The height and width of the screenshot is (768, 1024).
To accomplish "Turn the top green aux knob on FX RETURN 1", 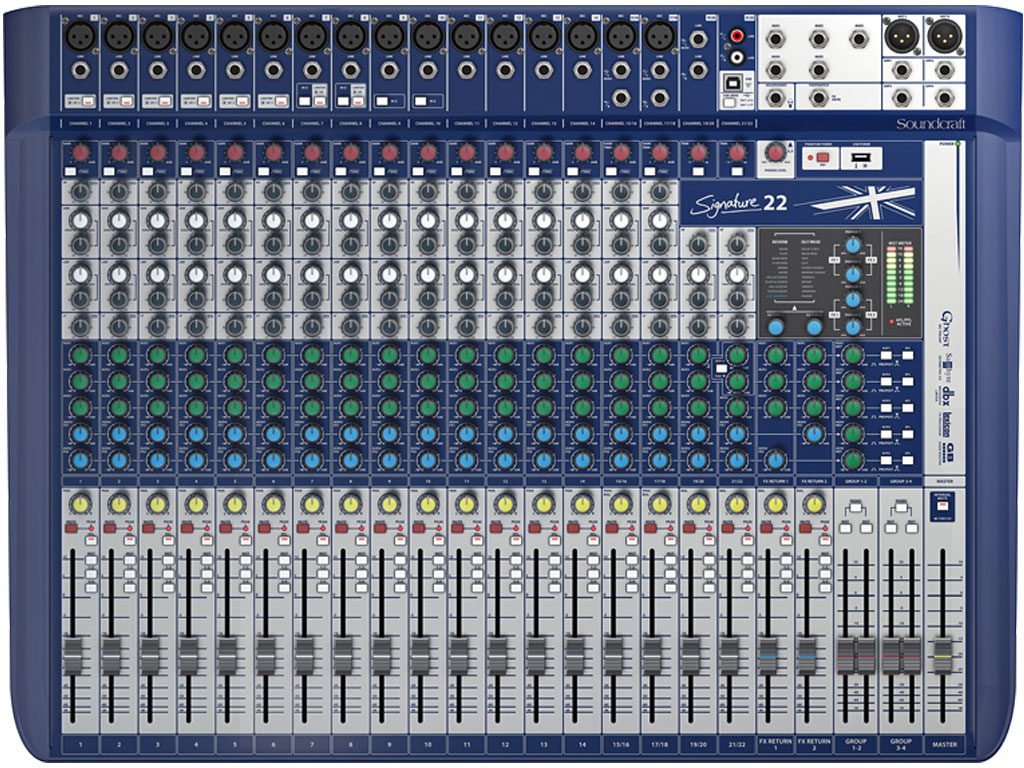I will click(775, 355).
